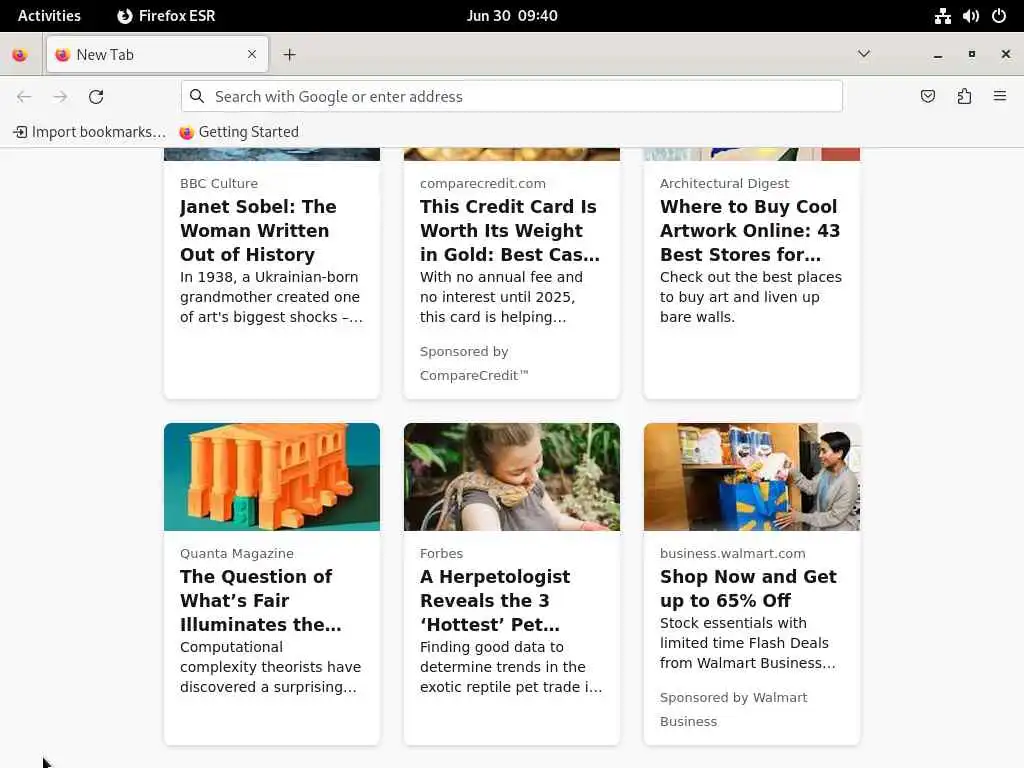Click Sponsored by CompareCredit text
Image resolution: width=1024 pixels, height=768 pixels.
(x=474, y=363)
